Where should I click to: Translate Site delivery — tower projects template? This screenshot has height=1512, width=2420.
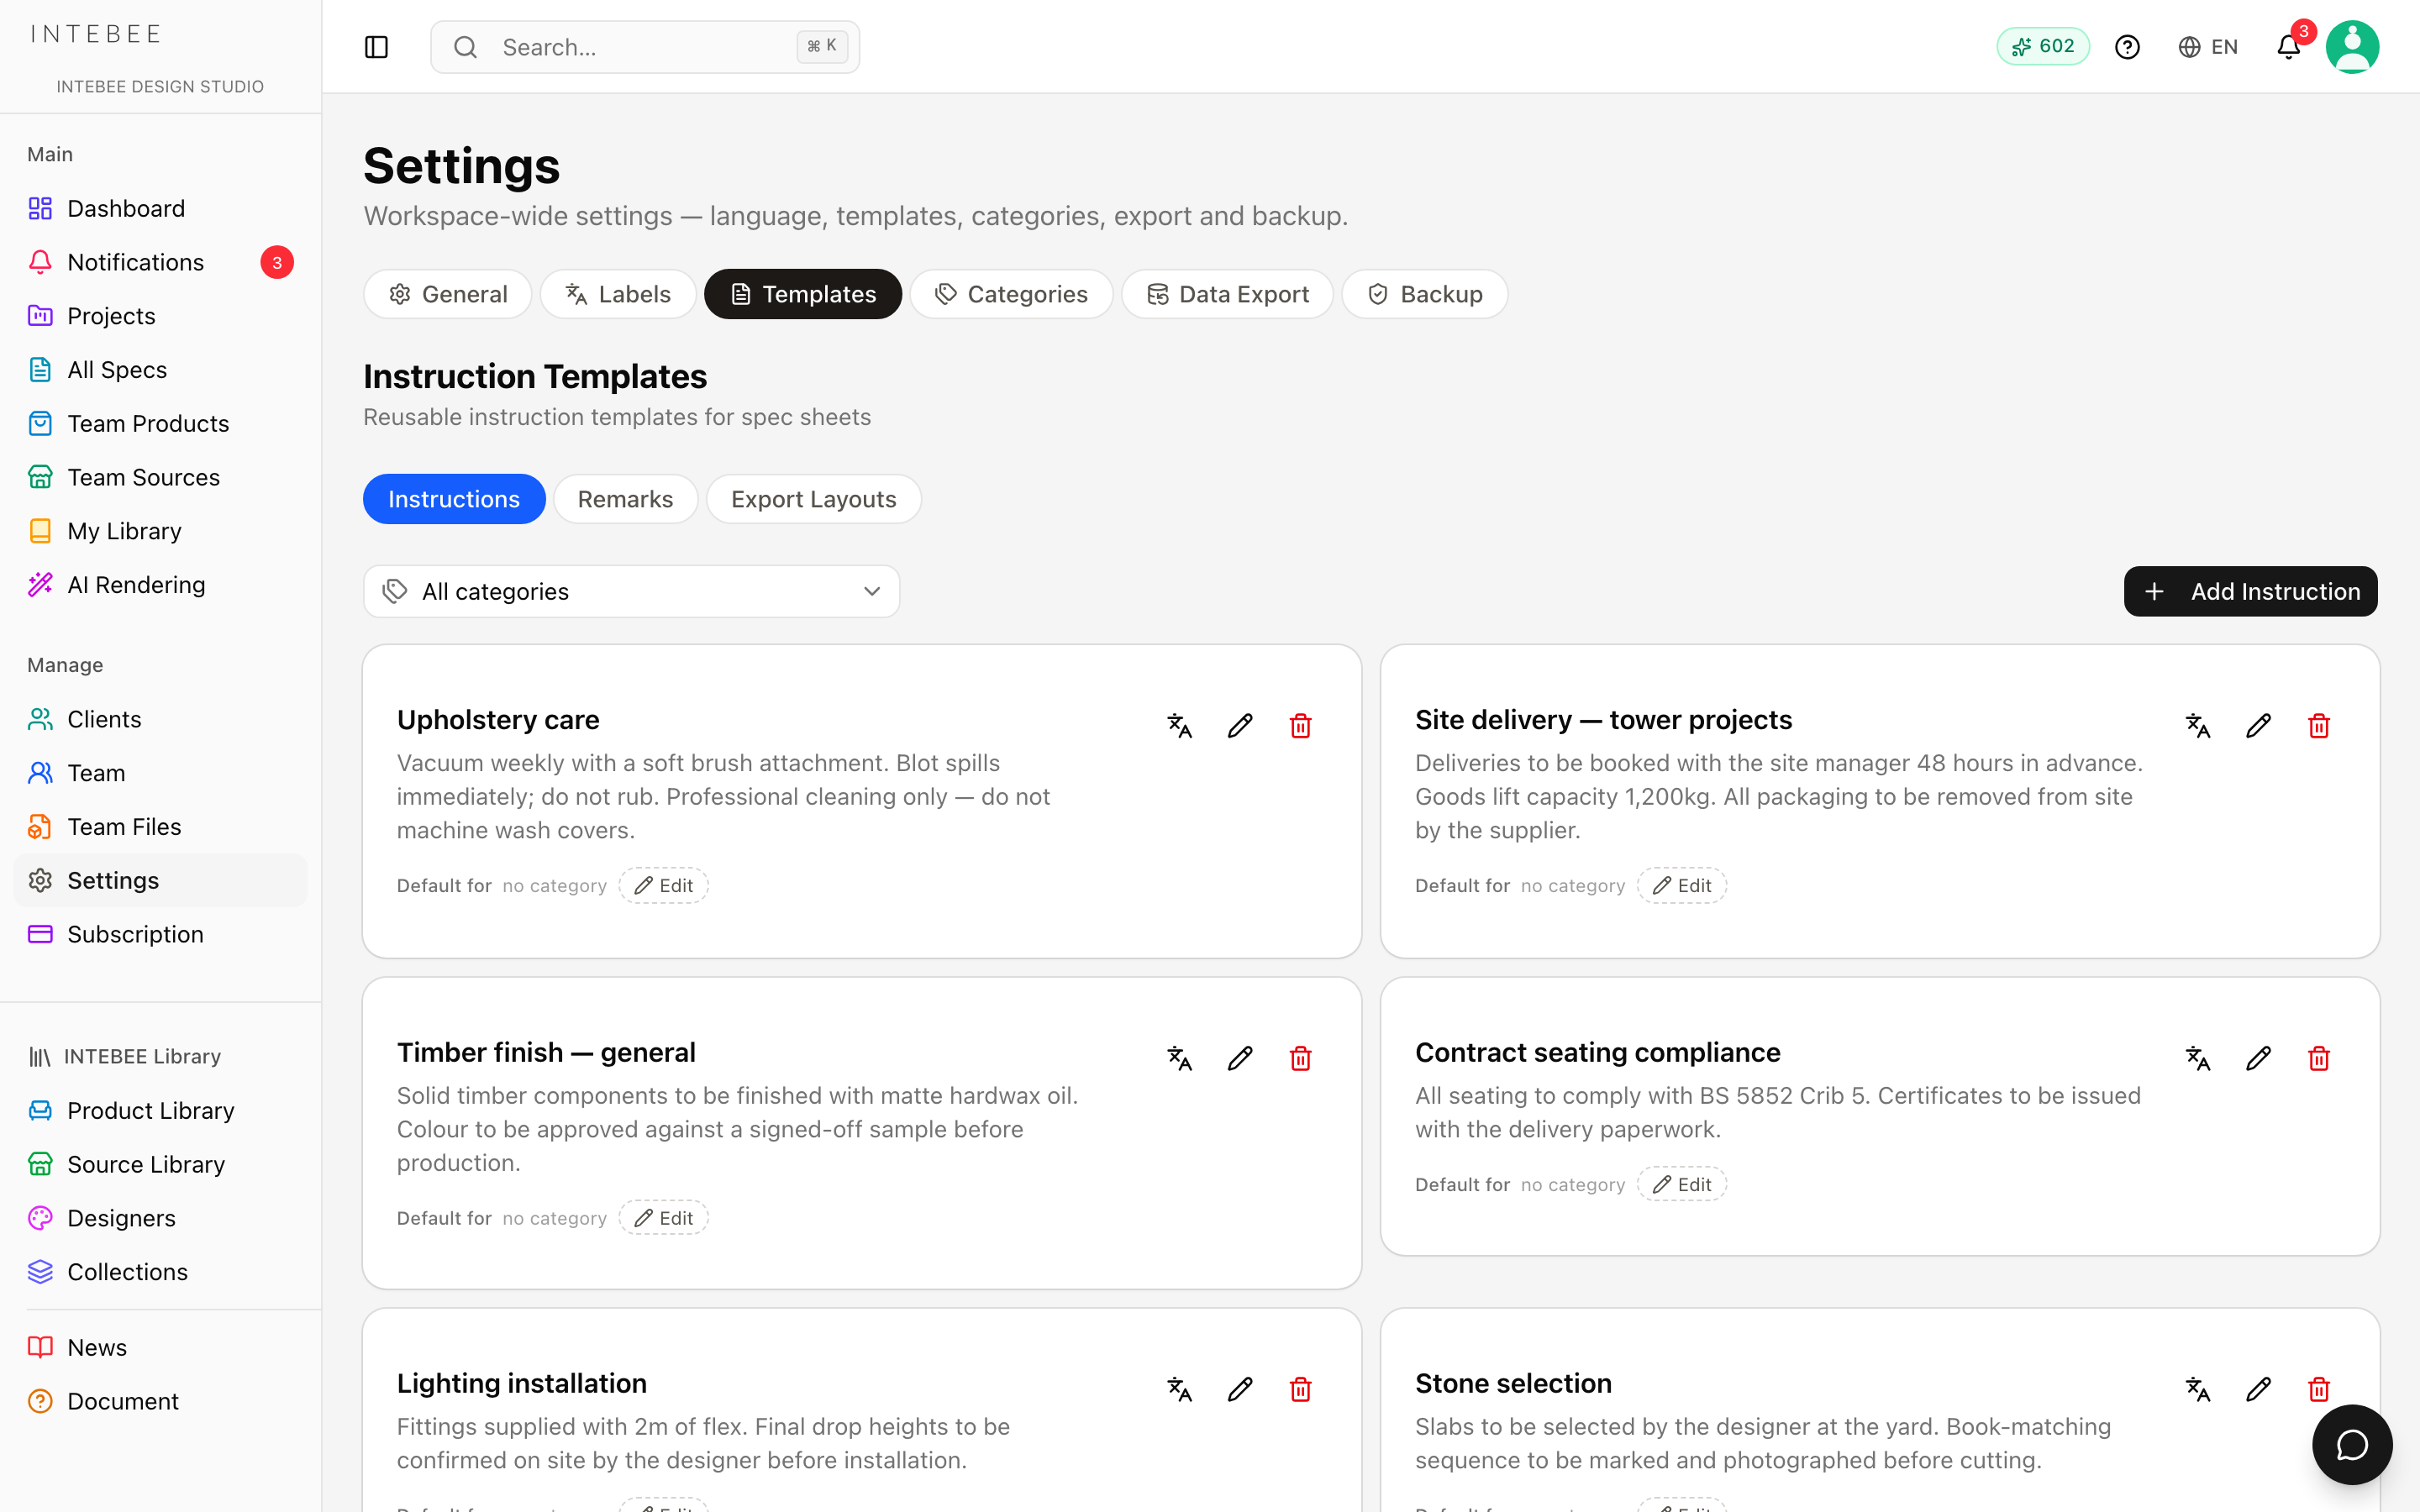point(2198,725)
